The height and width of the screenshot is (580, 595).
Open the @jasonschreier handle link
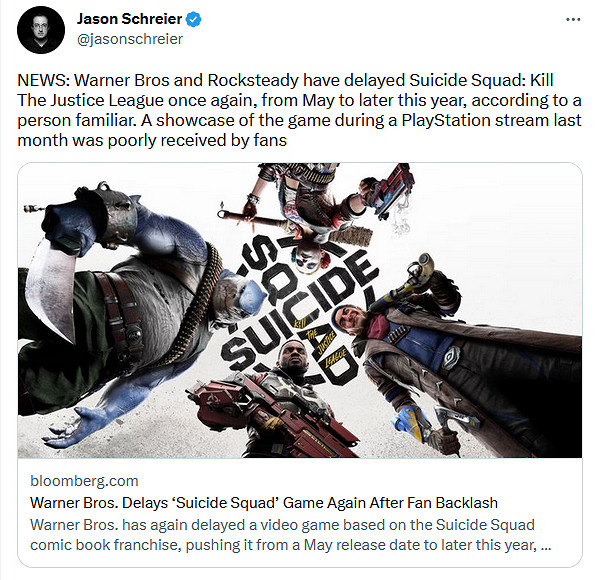pyautogui.click(x=130, y=39)
